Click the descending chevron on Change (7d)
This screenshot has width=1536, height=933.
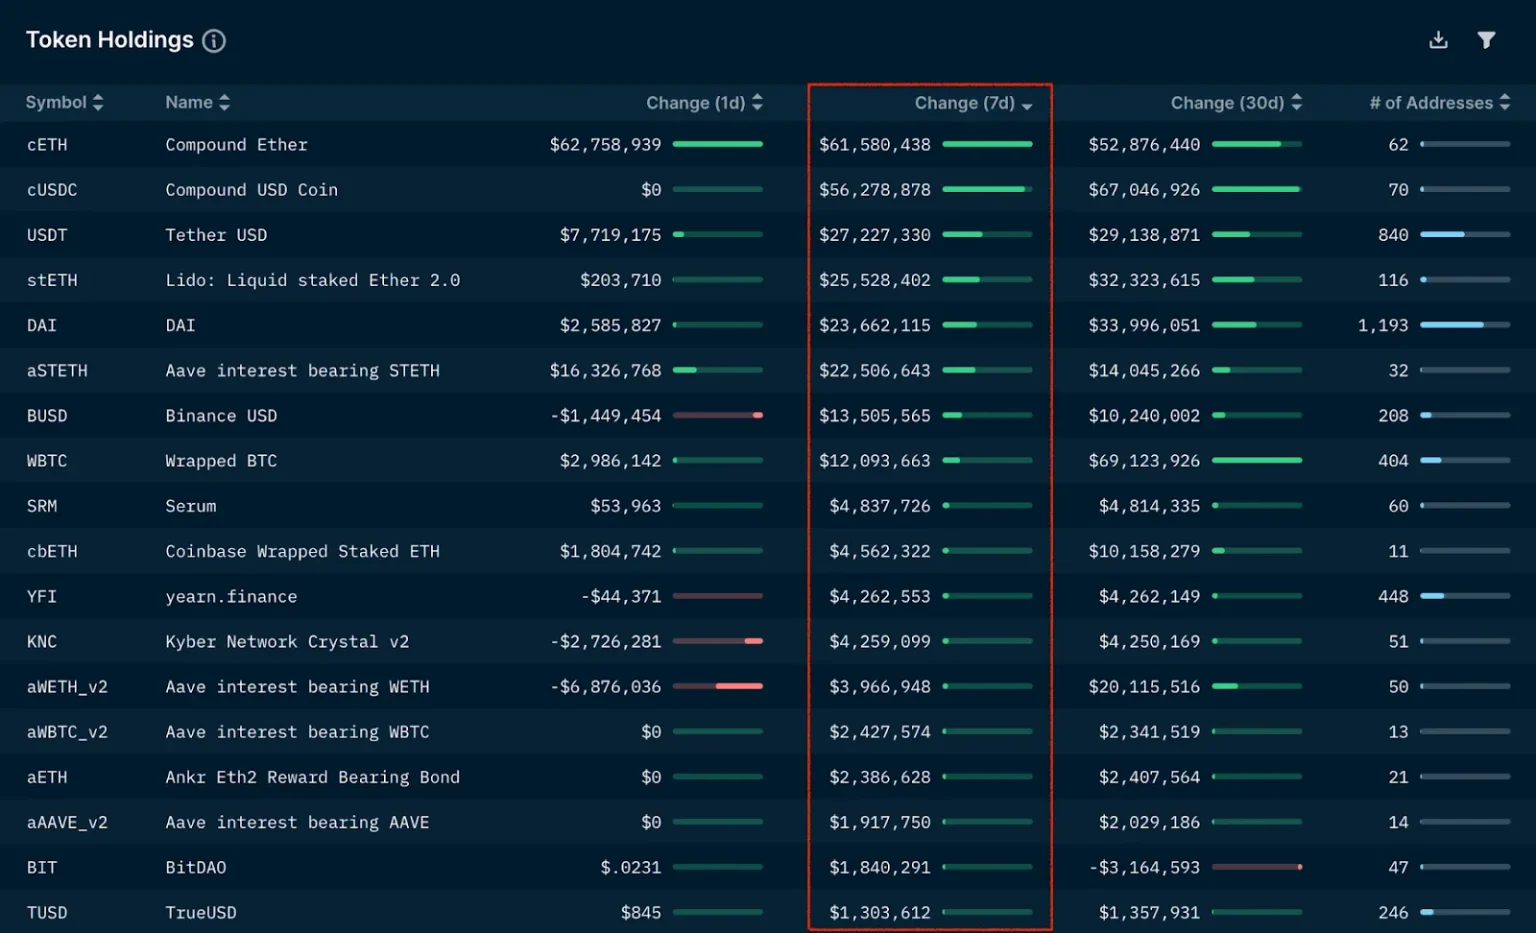[1028, 104]
